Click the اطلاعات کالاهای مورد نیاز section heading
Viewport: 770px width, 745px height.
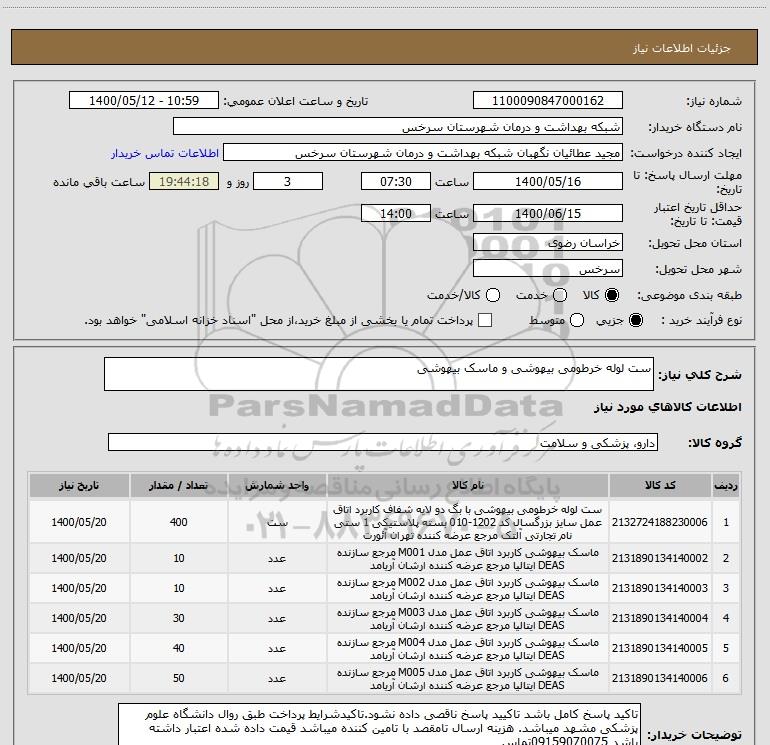[x=667, y=407]
